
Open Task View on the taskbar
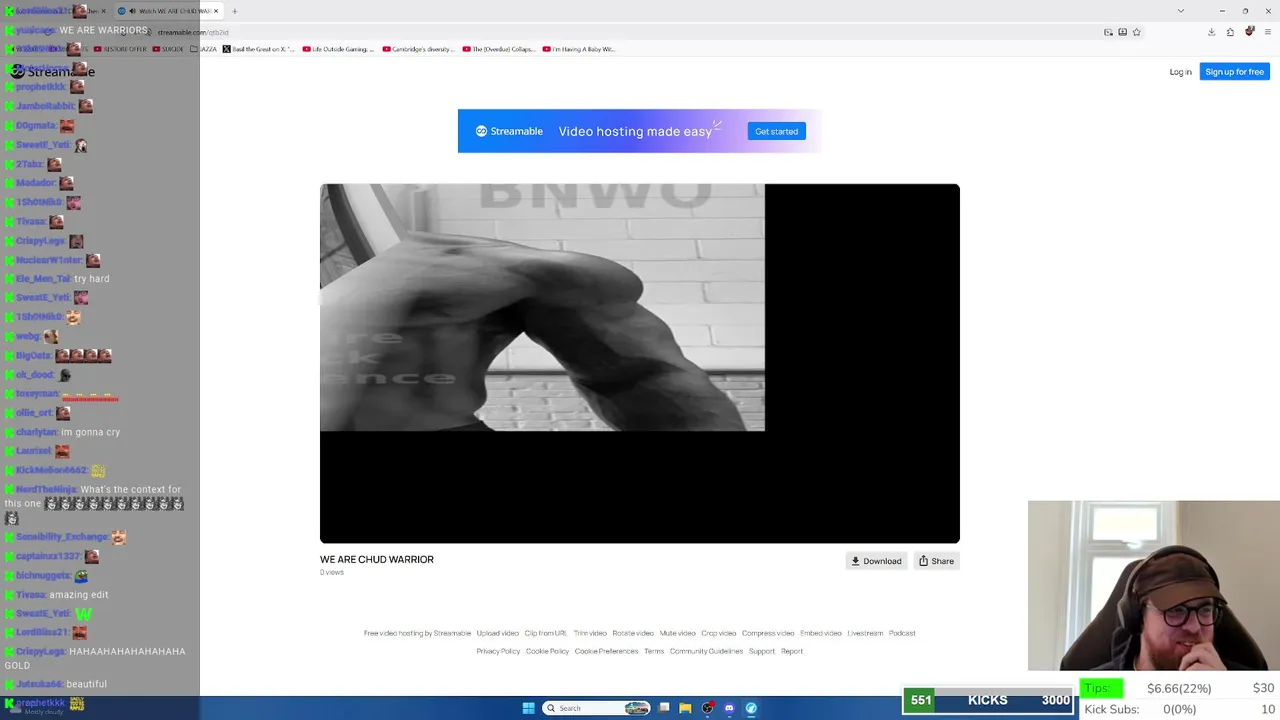tap(664, 708)
